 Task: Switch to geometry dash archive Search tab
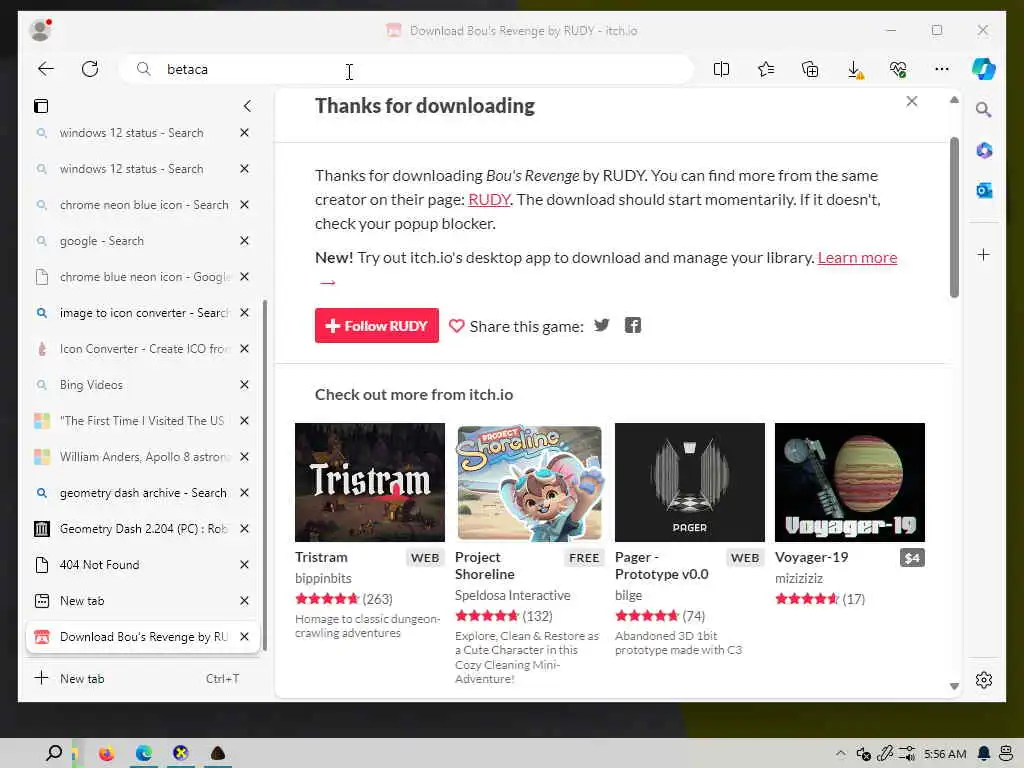(143, 492)
